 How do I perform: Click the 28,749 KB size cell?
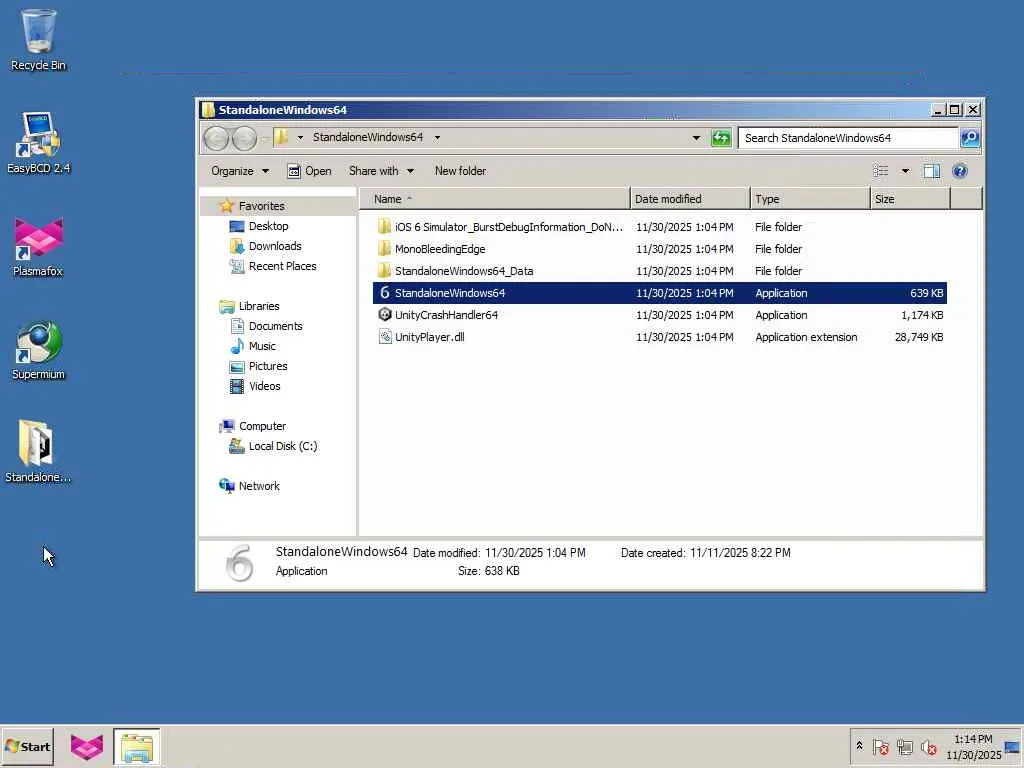(x=919, y=337)
